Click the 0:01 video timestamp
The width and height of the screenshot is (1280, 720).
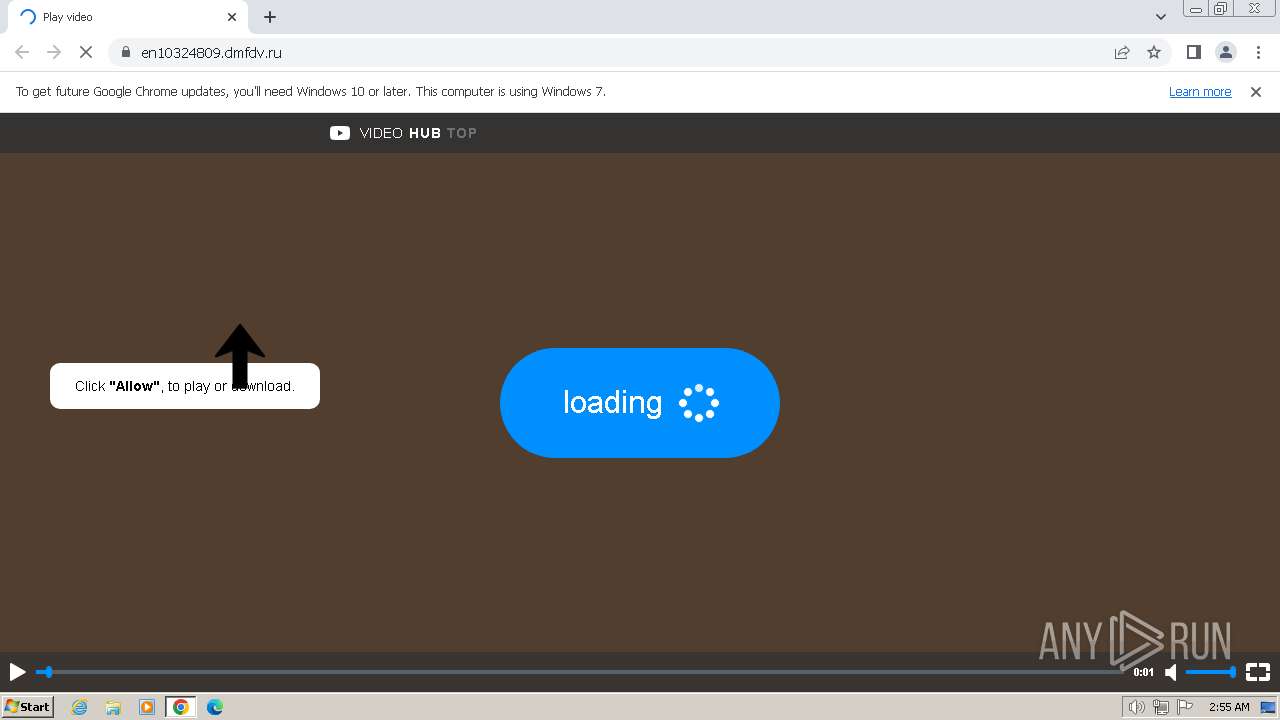pos(1143,672)
